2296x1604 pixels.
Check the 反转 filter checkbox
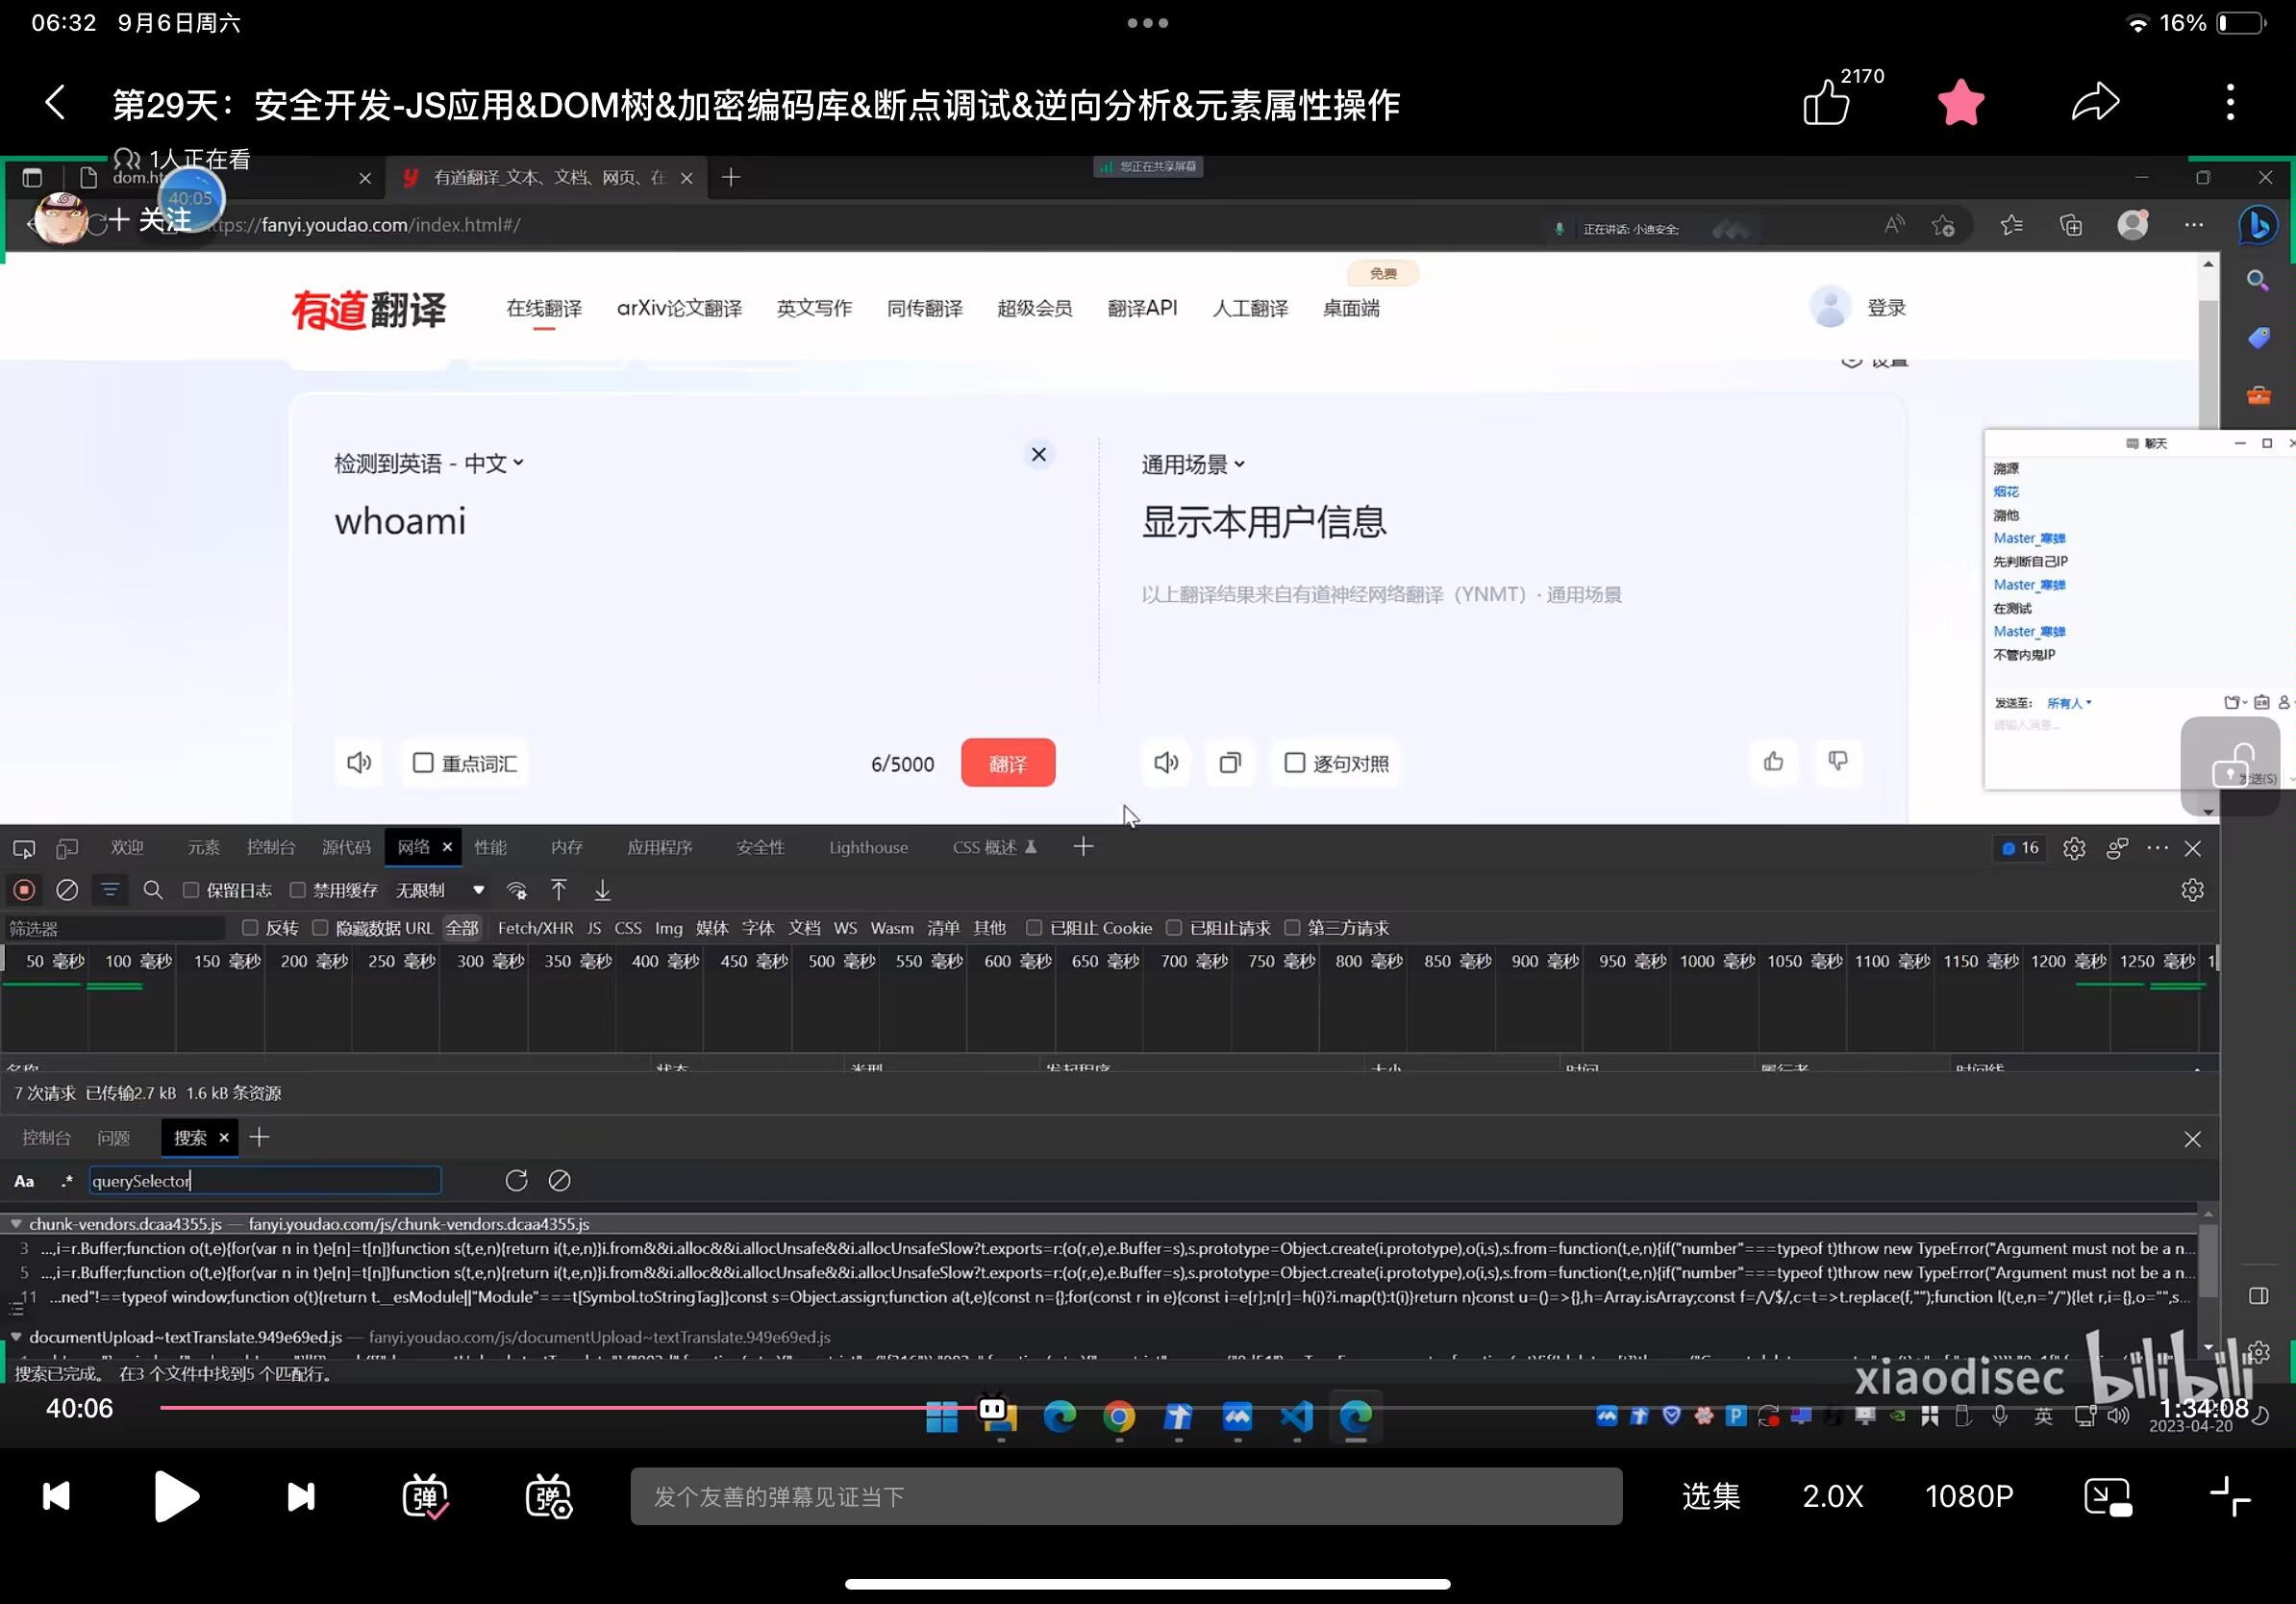pos(251,928)
